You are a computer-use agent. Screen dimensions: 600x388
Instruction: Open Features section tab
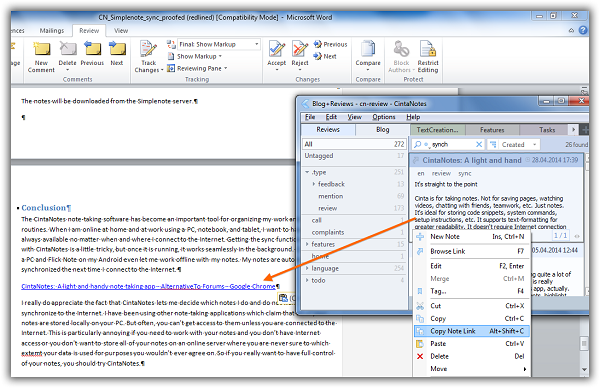pyautogui.click(x=492, y=130)
